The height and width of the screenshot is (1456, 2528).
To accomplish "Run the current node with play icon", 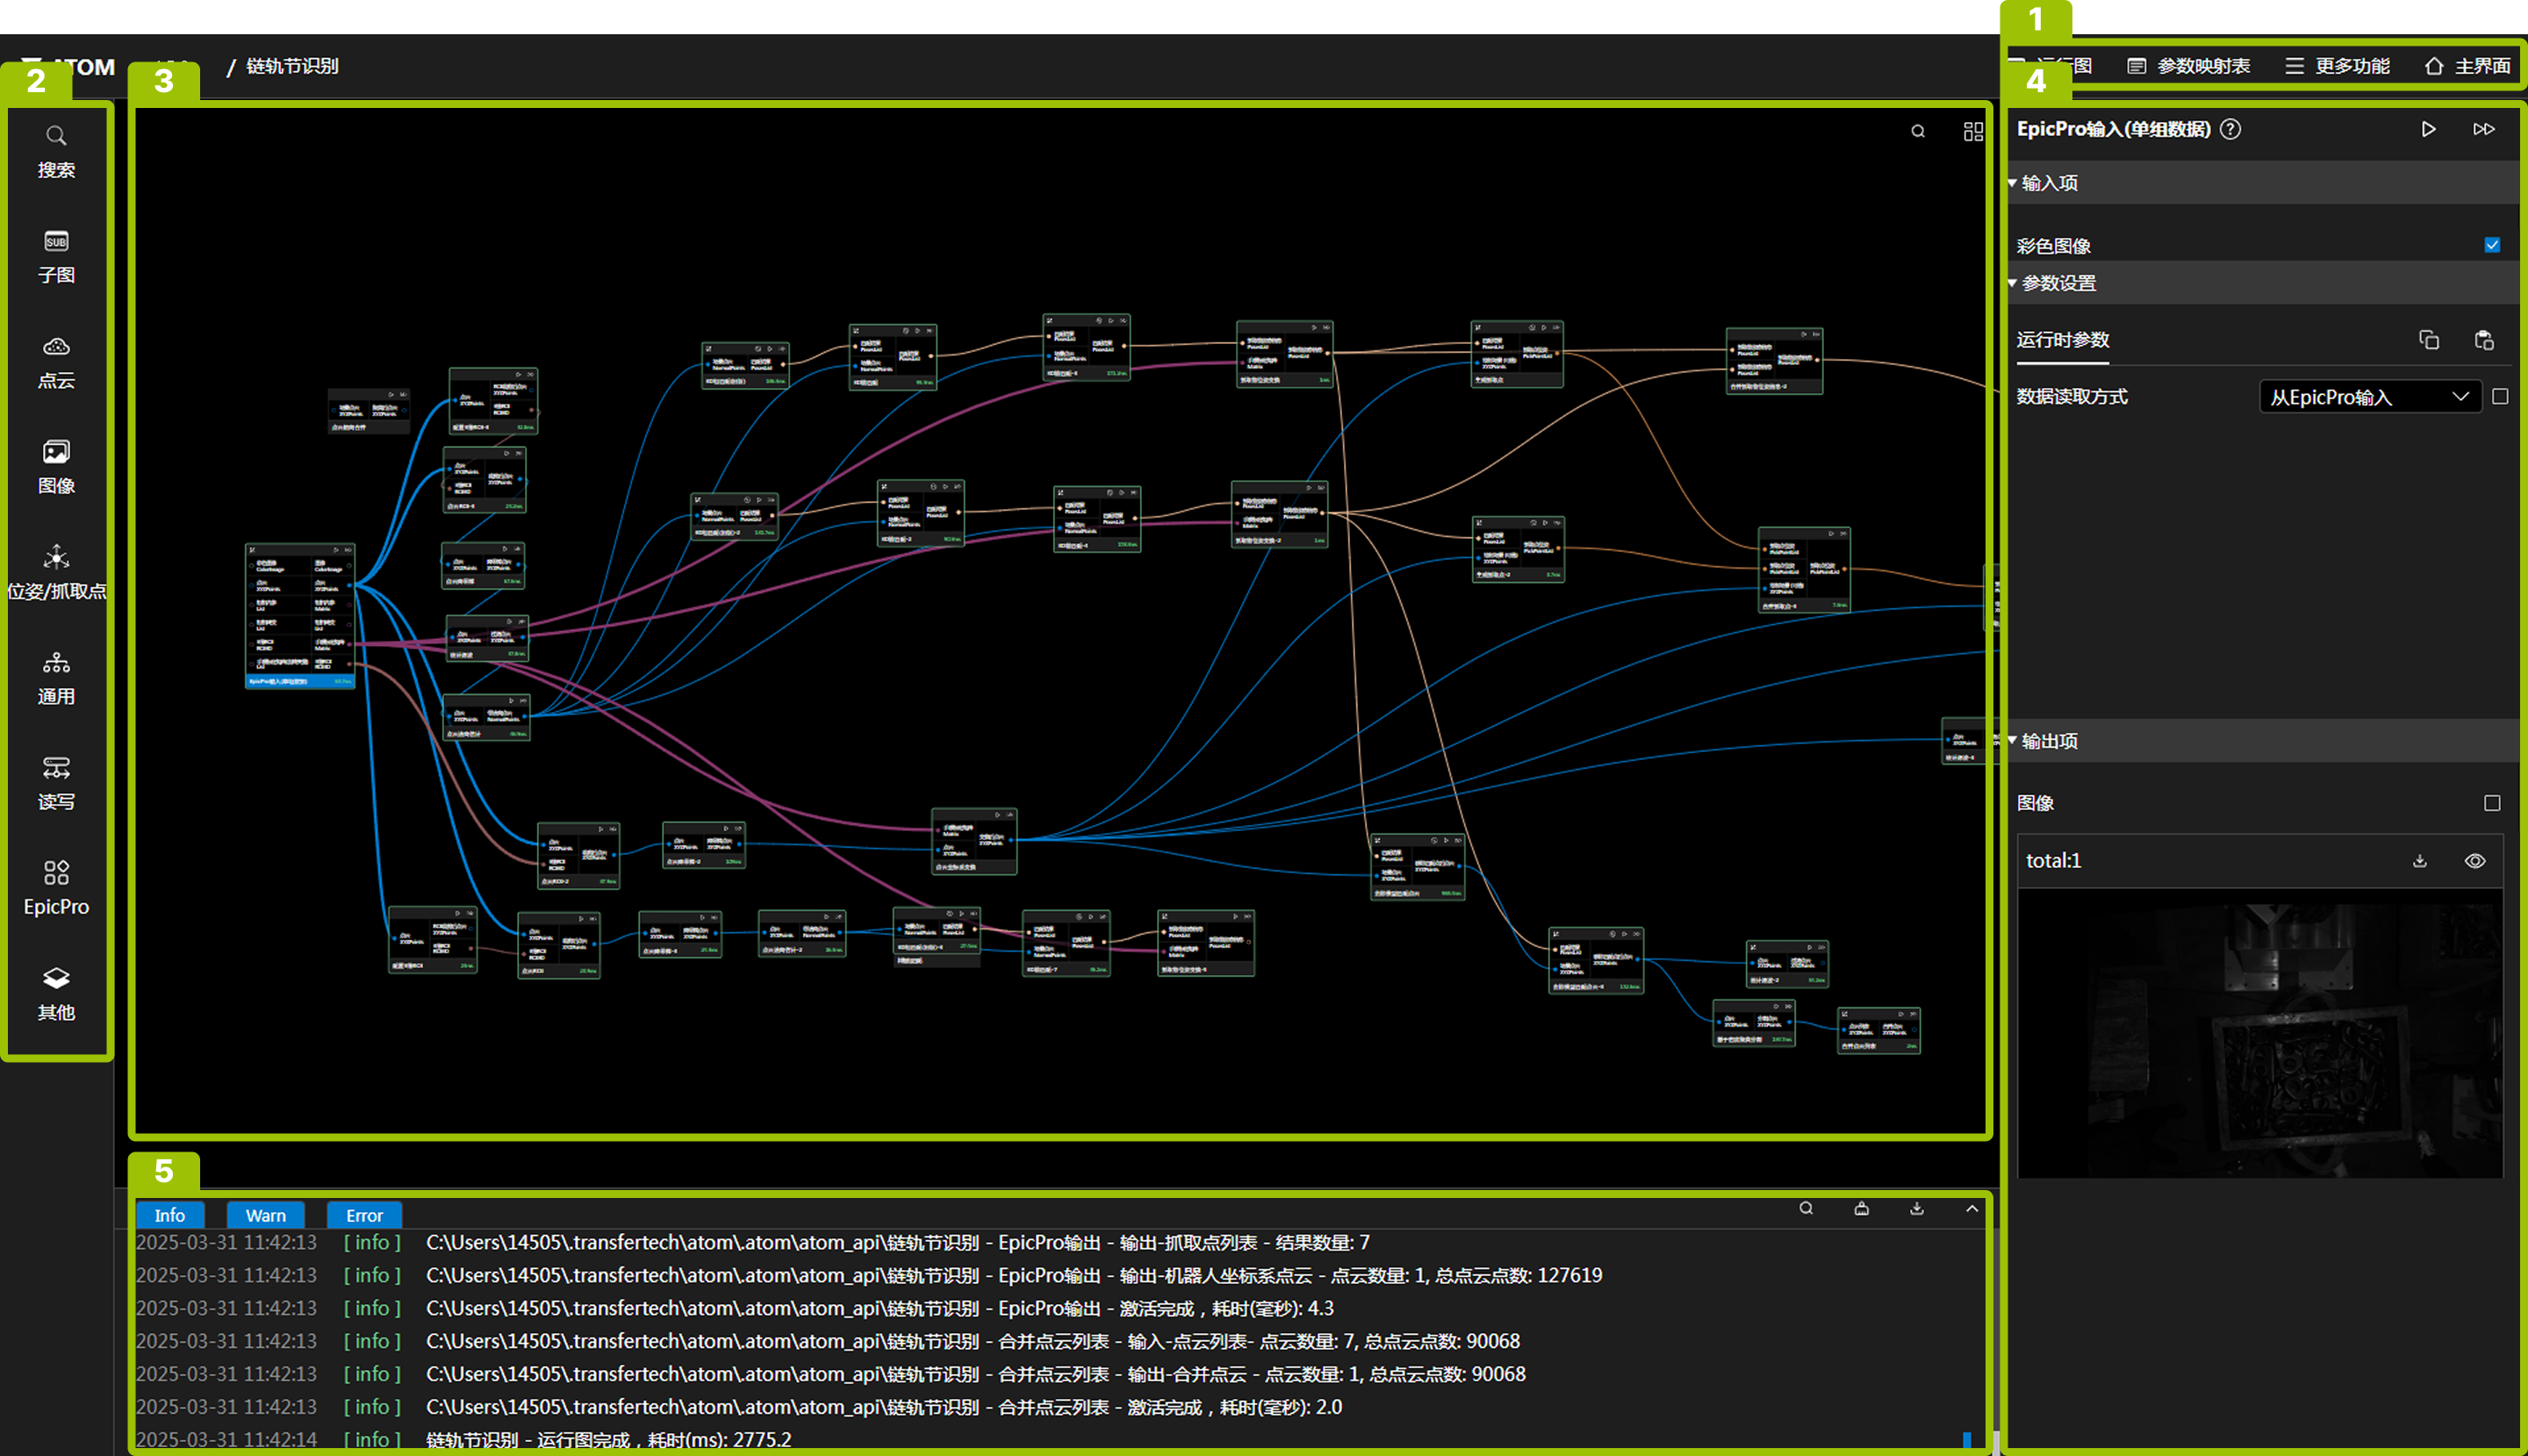I will (2428, 129).
